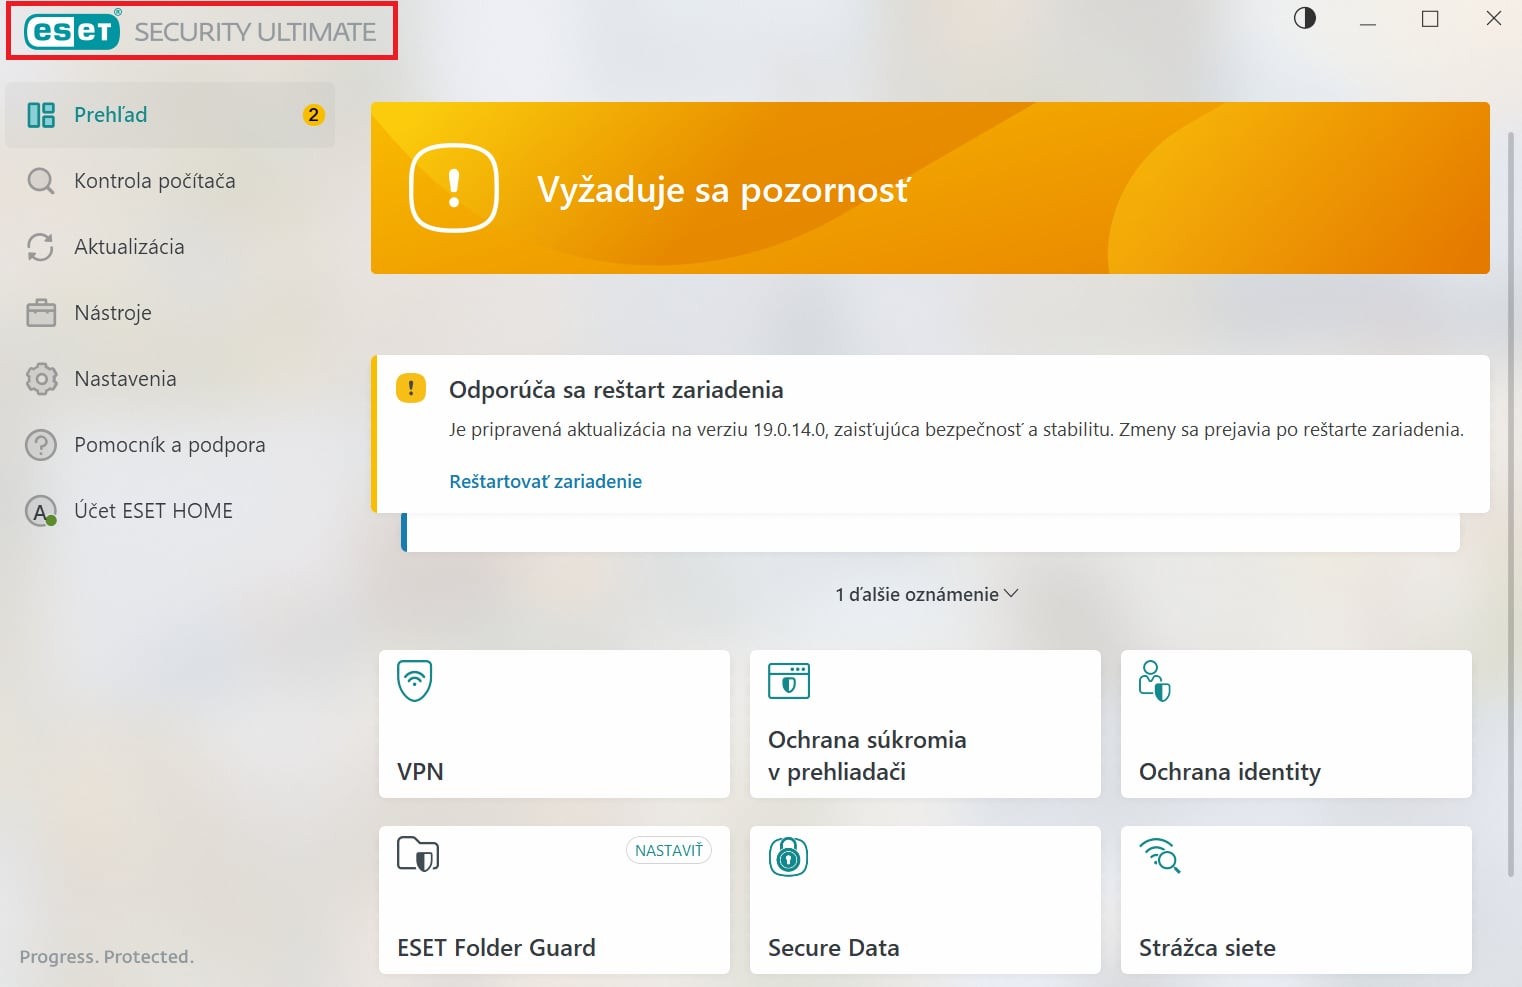This screenshot has width=1522, height=987.
Task: Go to Účet ESET HOME
Action: click(153, 511)
